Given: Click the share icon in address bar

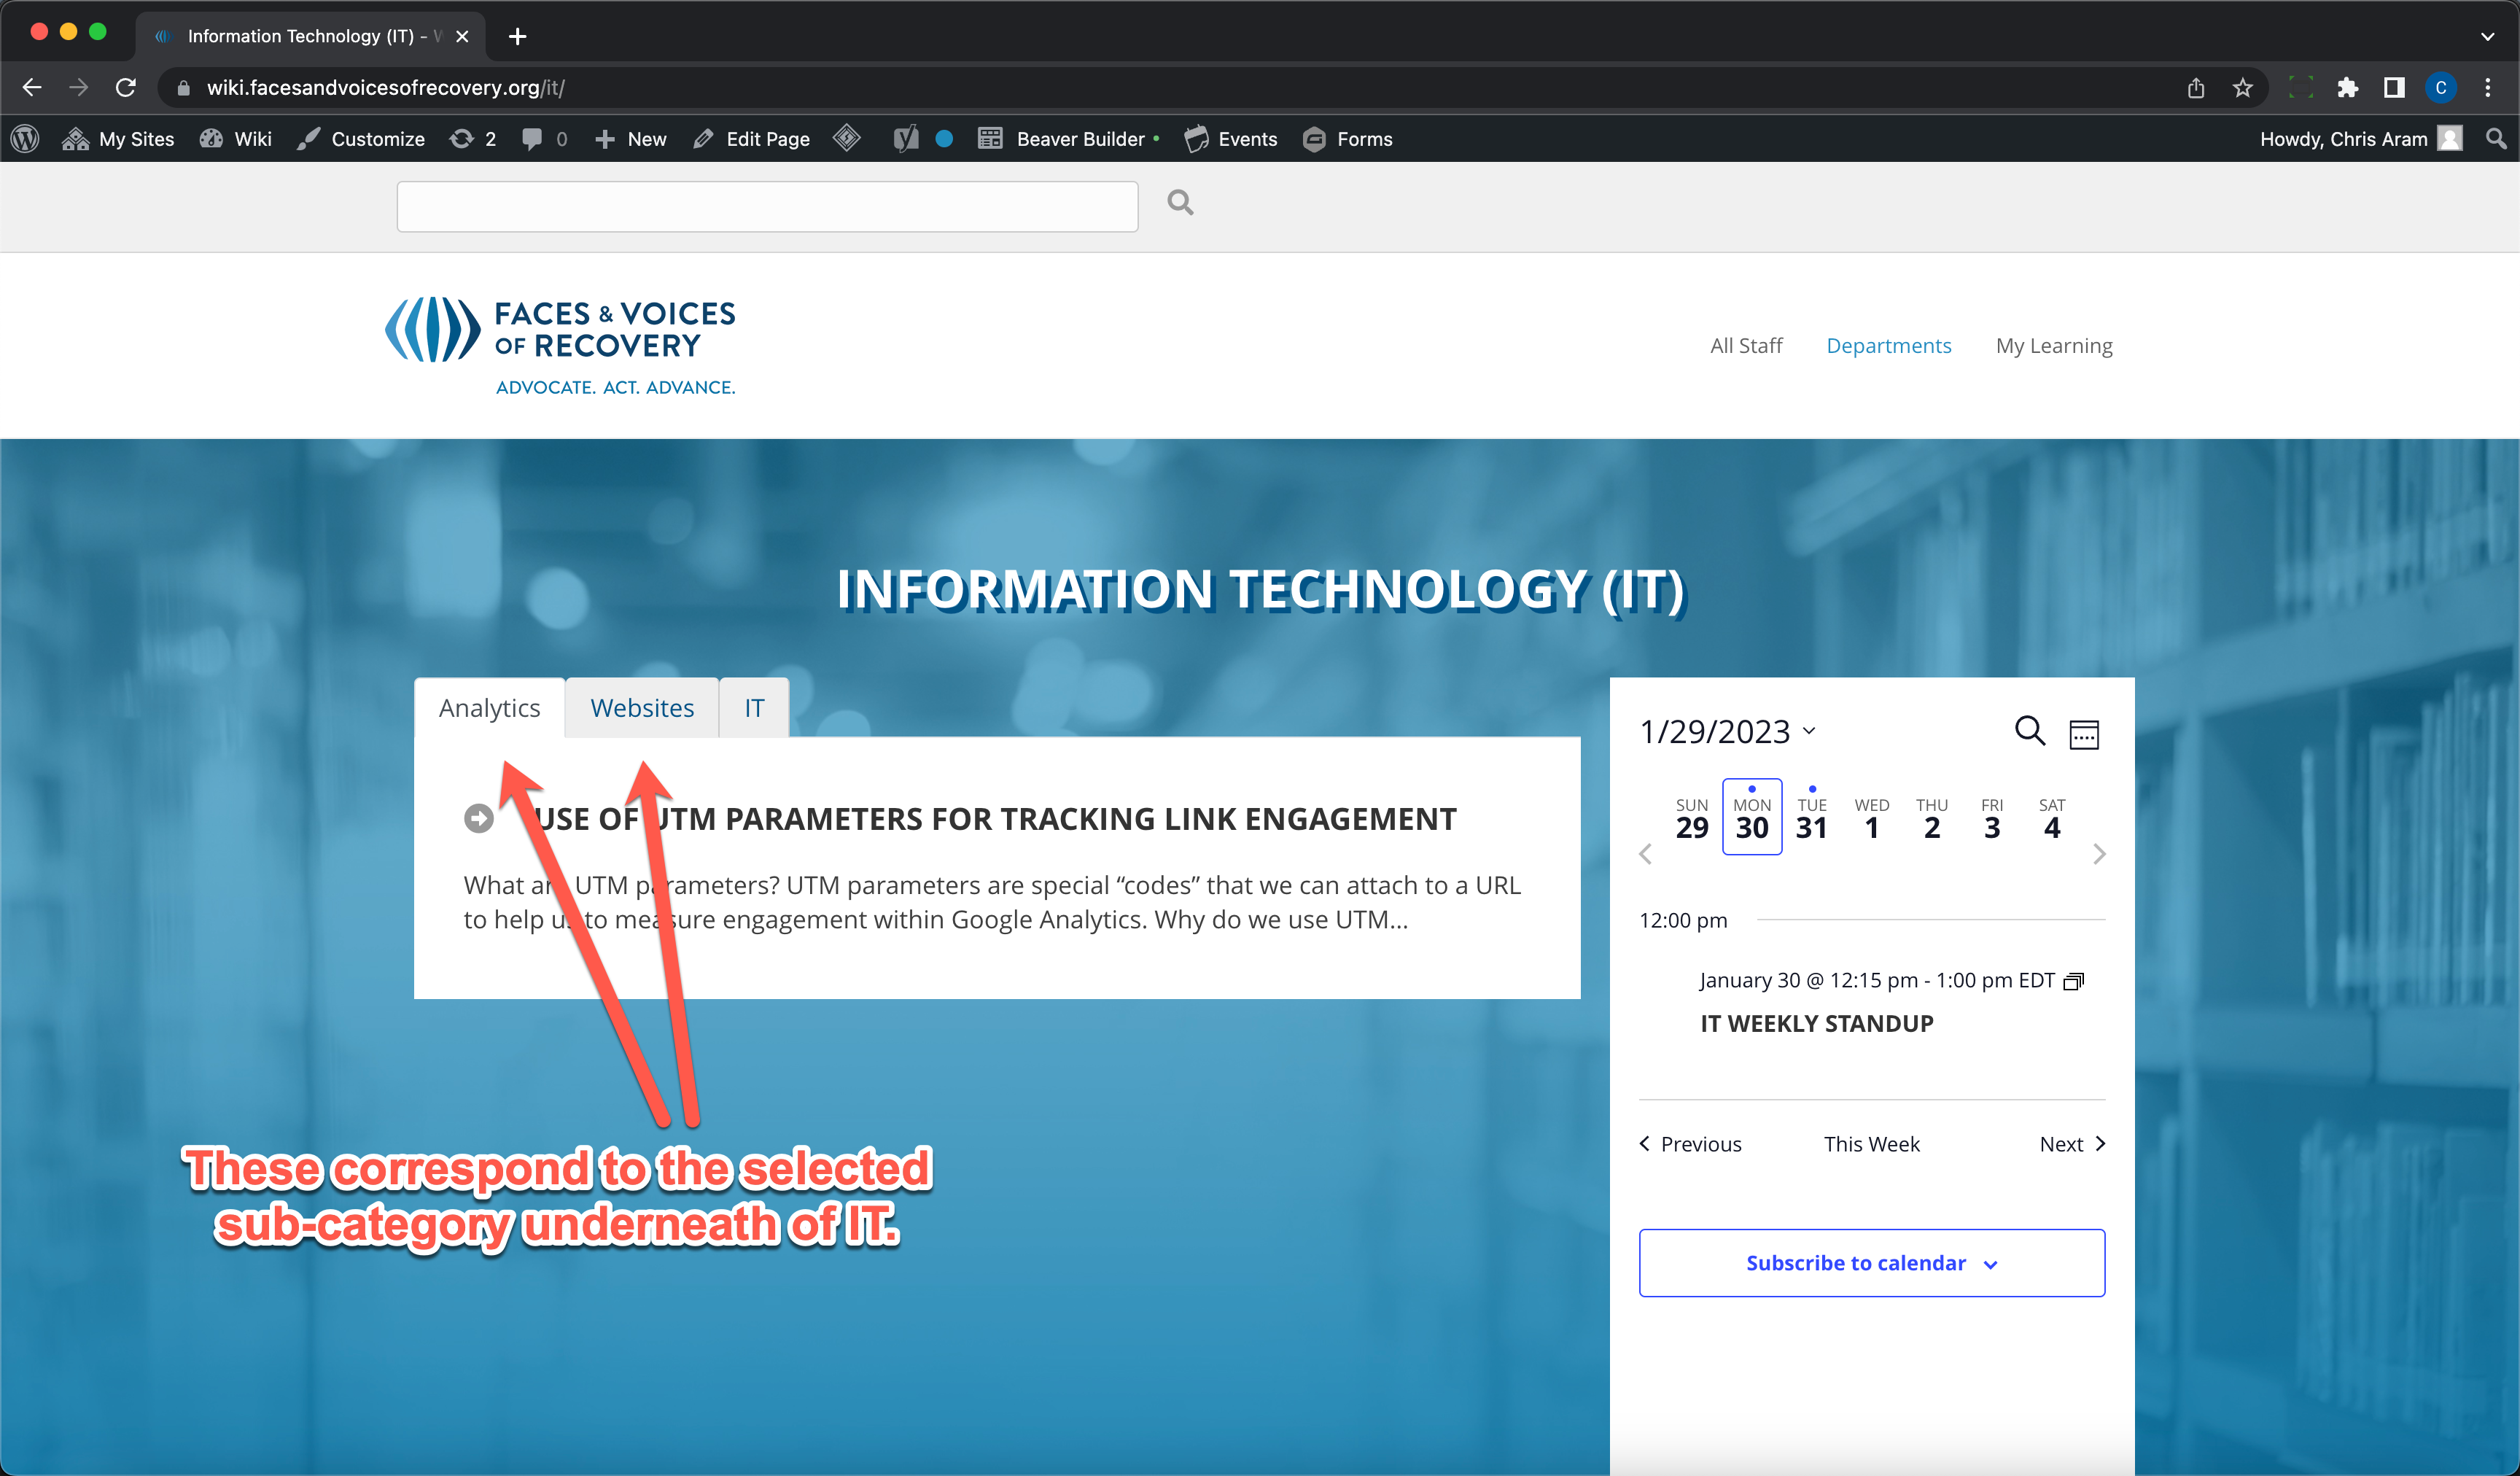Looking at the screenshot, I should [x=2196, y=88].
